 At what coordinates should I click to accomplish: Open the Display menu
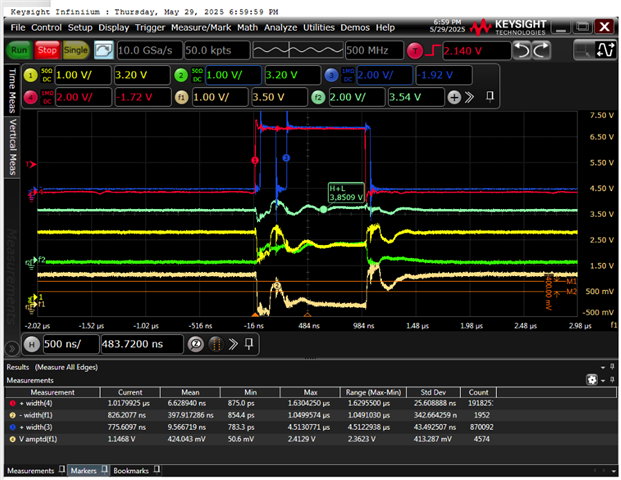point(114,27)
